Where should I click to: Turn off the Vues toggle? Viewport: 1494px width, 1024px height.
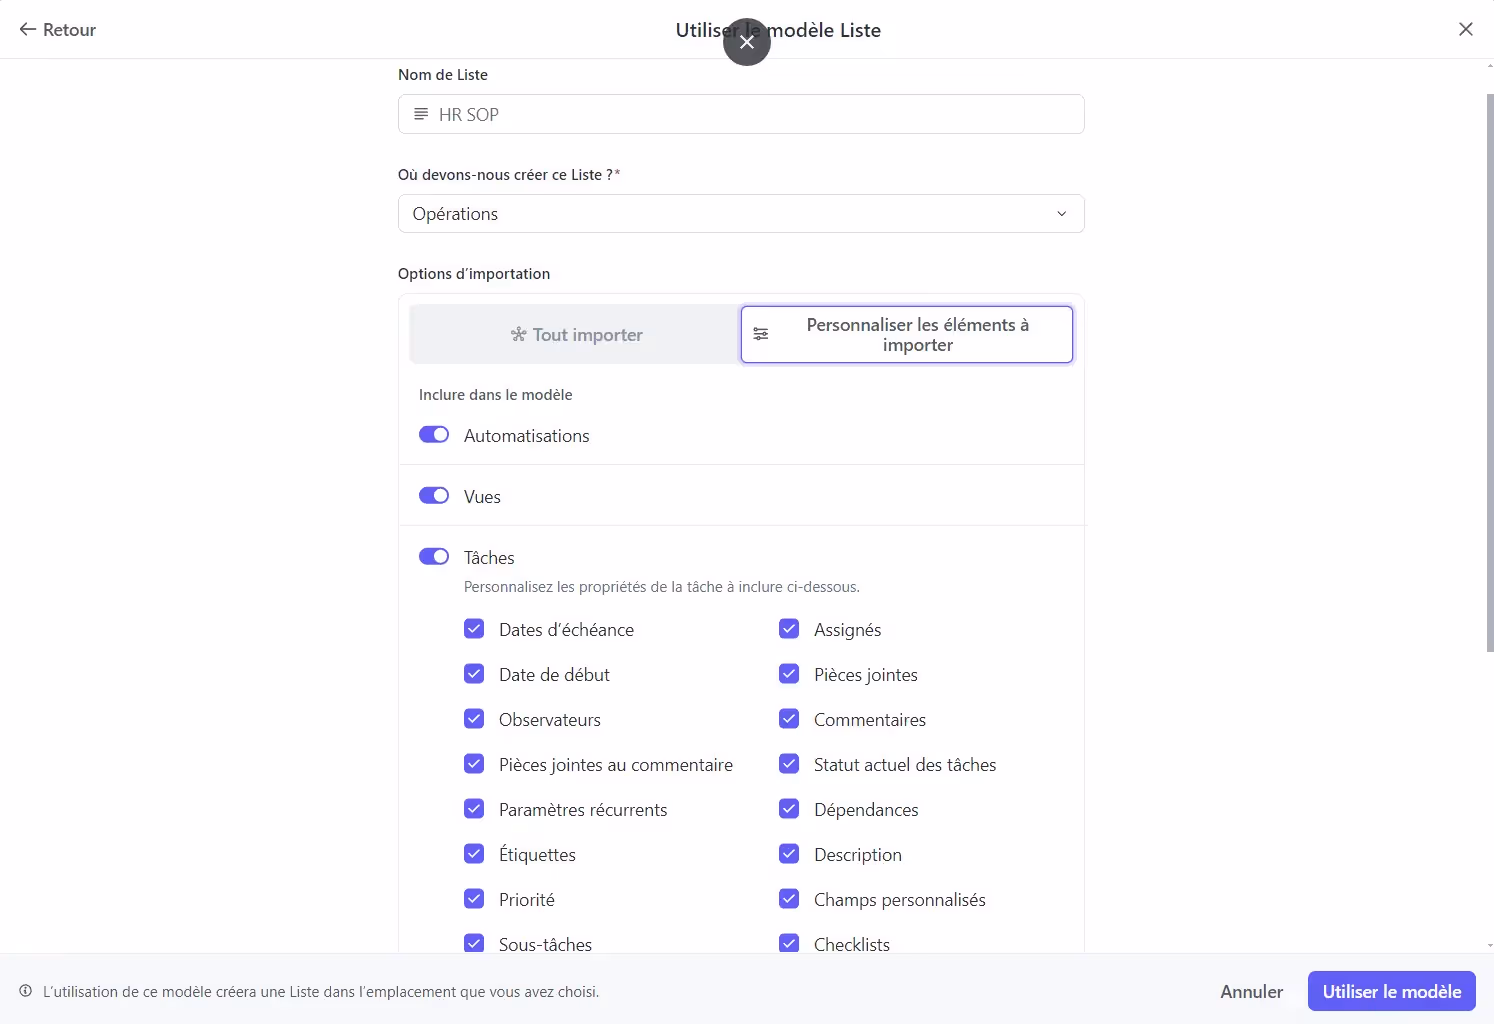click(434, 495)
